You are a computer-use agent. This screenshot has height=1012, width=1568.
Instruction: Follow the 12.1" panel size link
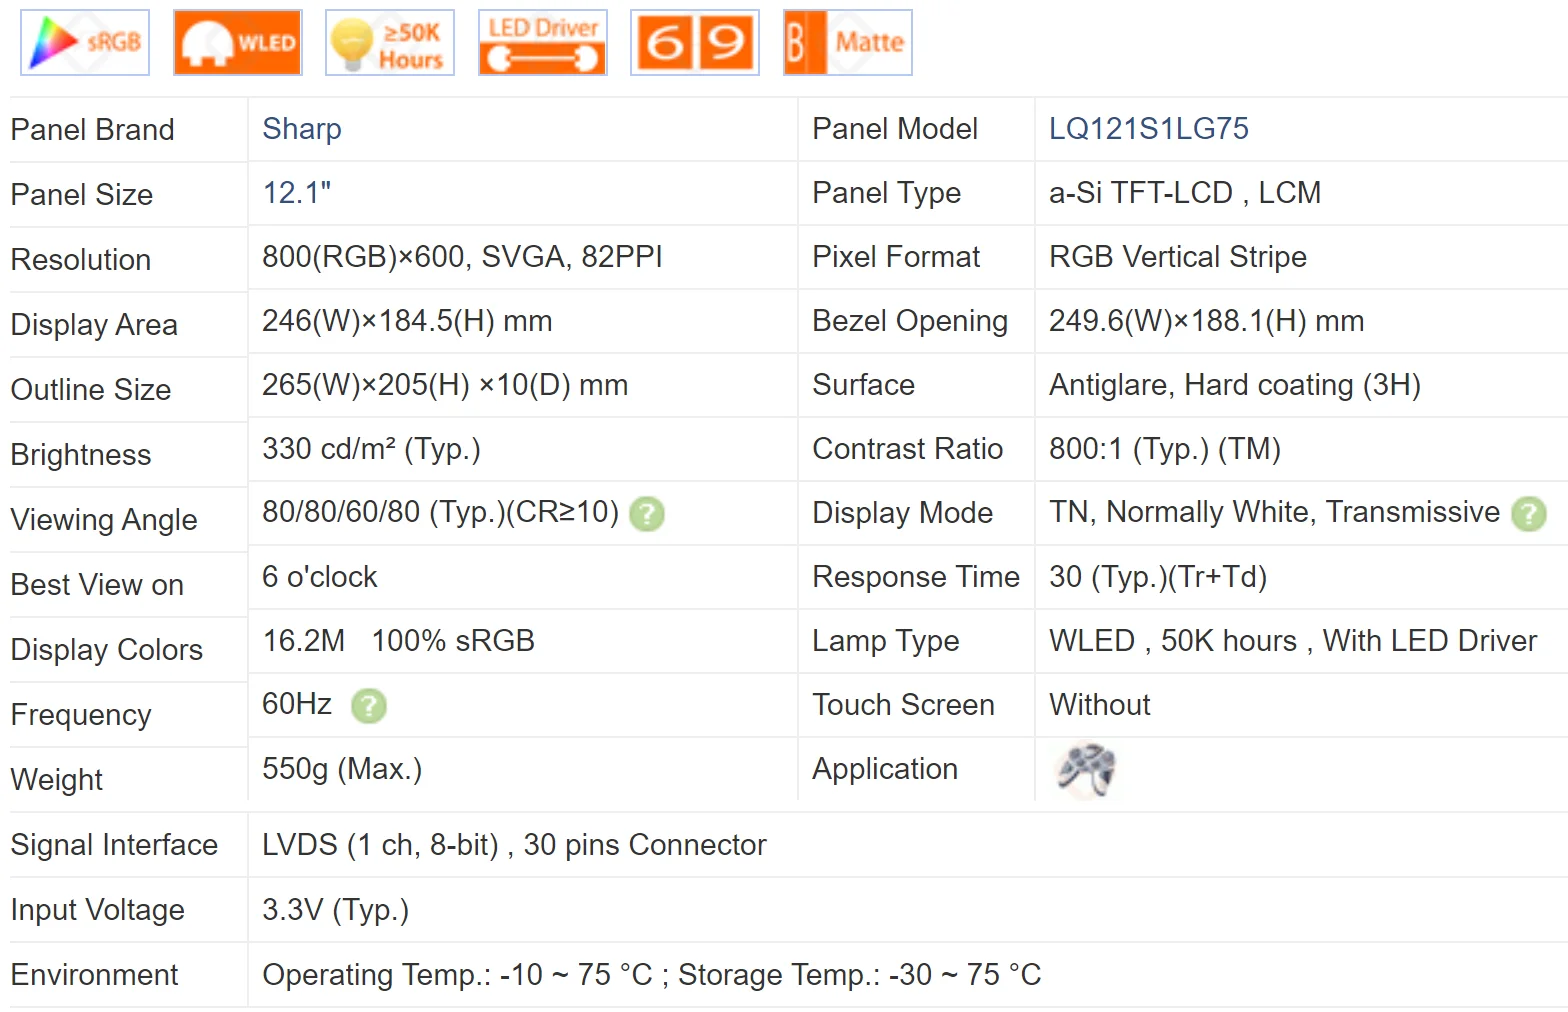(x=296, y=193)
